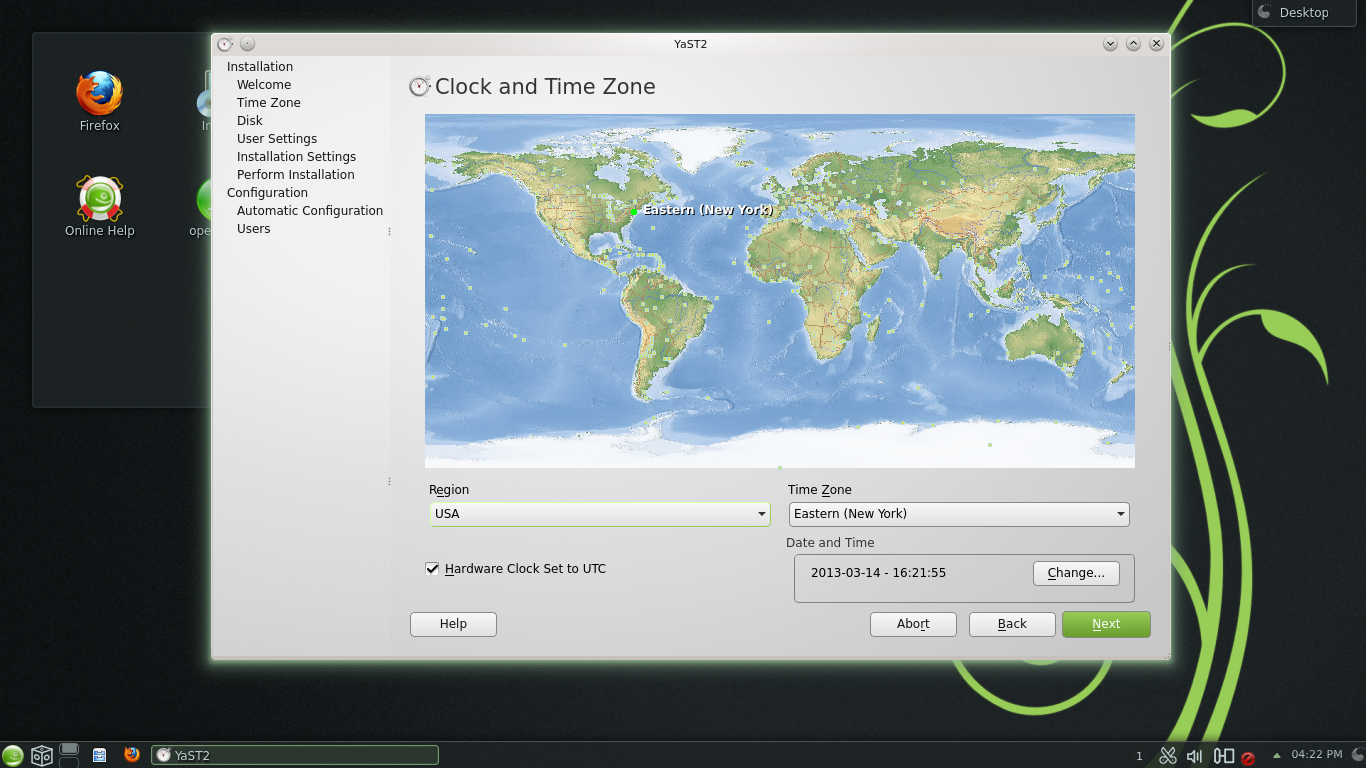Open the volume speaker tray icon
The image size is (1366, 768).
click(1194, 756)
